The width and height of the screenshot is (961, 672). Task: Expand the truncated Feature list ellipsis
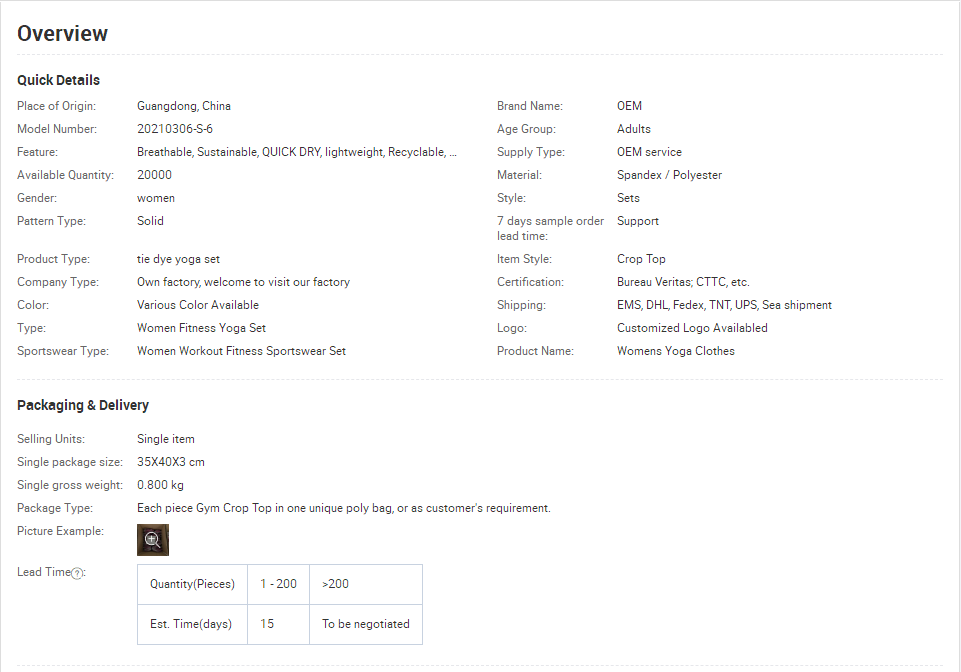pos(453,153)
